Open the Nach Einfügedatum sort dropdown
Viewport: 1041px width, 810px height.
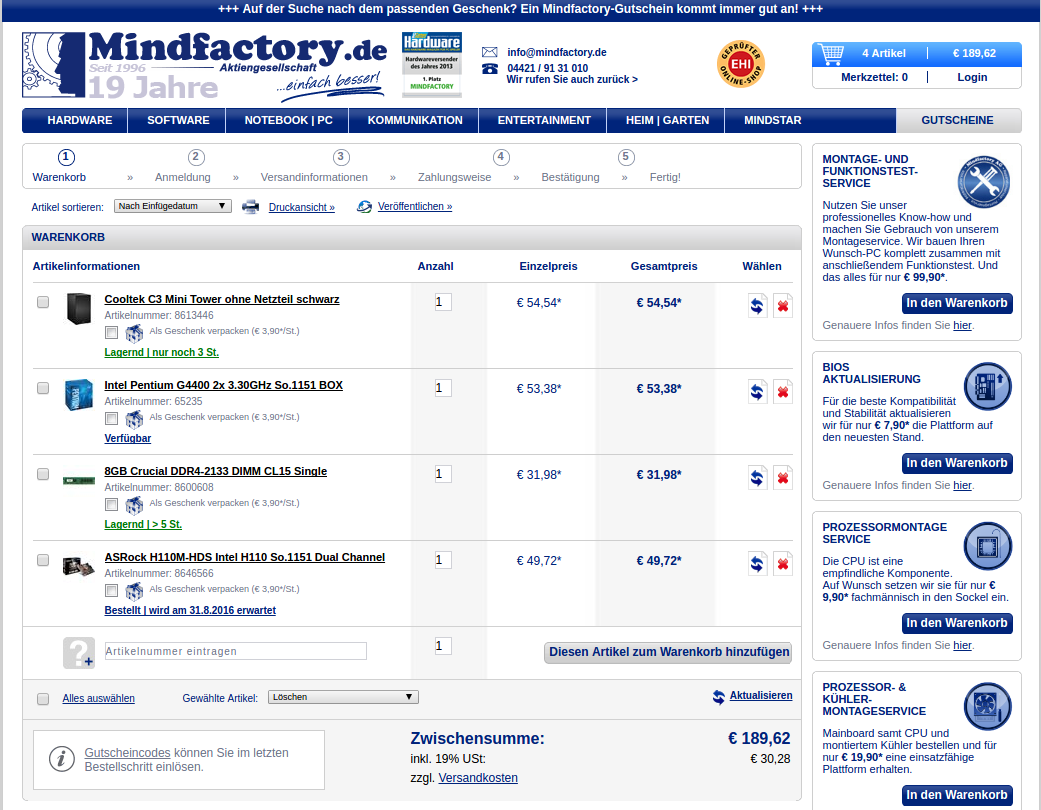point(173,206)
